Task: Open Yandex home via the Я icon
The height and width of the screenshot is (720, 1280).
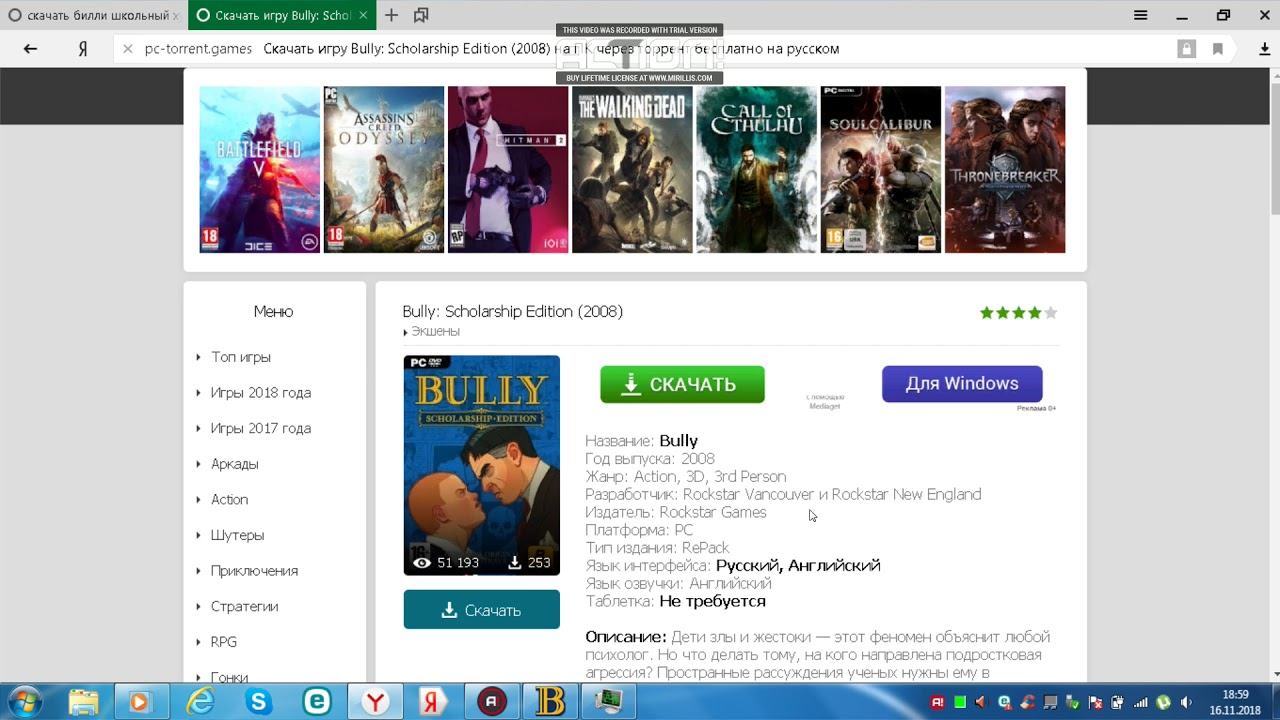Action: pyautogui.click(x=84, y=48)
